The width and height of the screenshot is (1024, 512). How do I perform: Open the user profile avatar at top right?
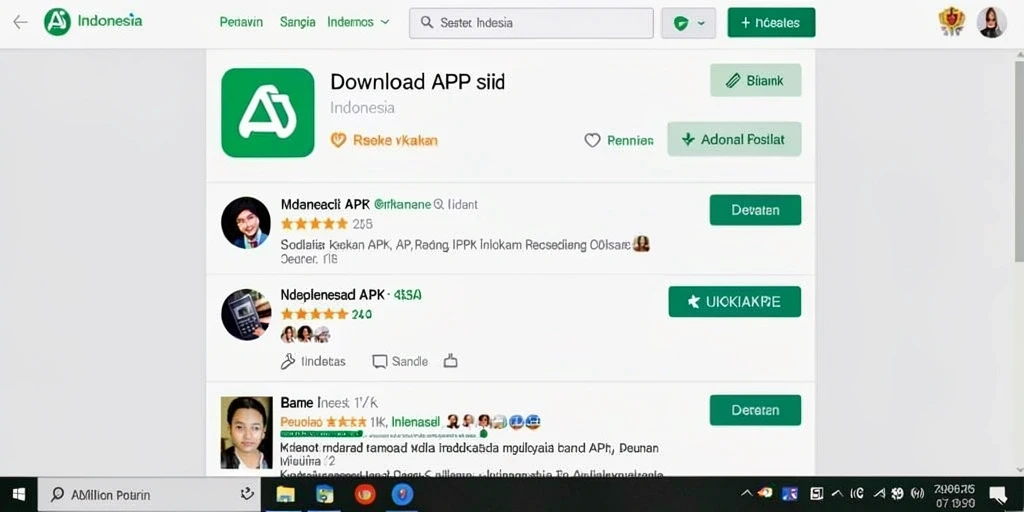coord(991,22)
